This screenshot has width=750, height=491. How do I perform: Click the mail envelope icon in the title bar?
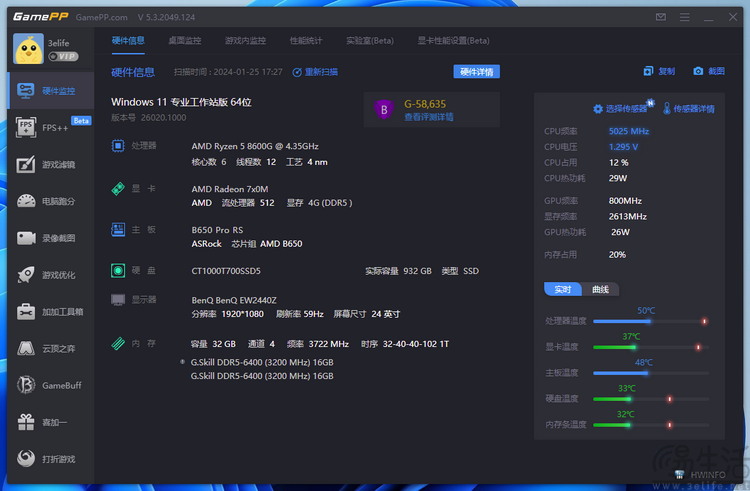[661, 17]
